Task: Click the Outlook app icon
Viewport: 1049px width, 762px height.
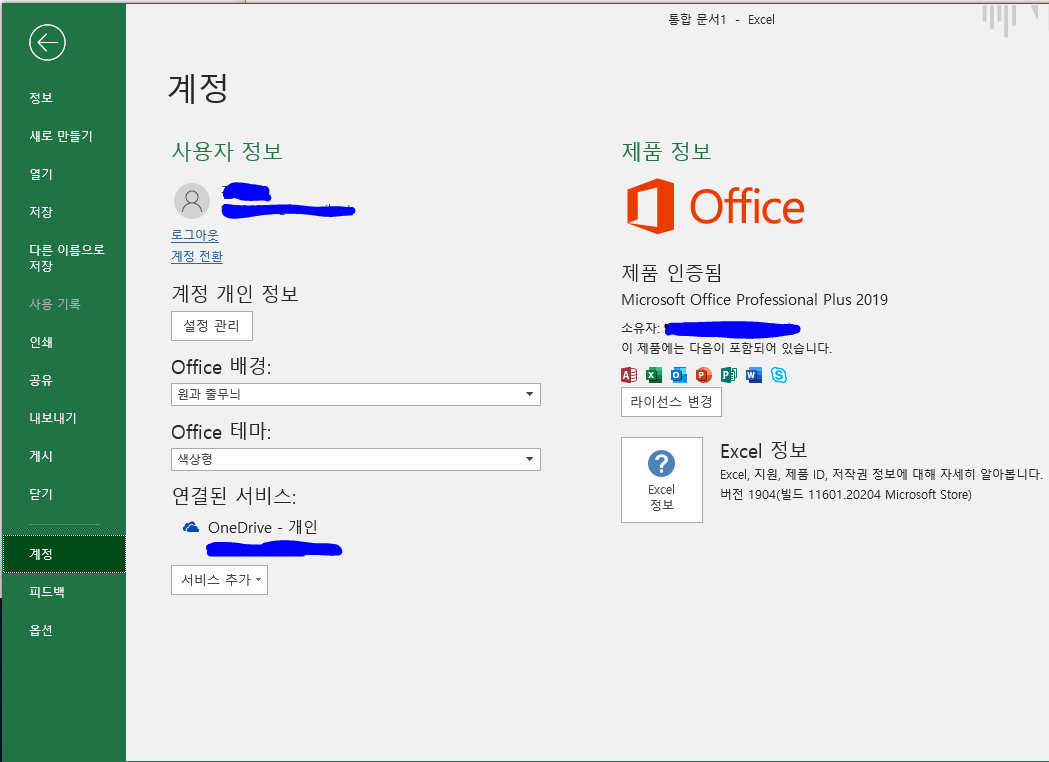Action: (678, 375)
